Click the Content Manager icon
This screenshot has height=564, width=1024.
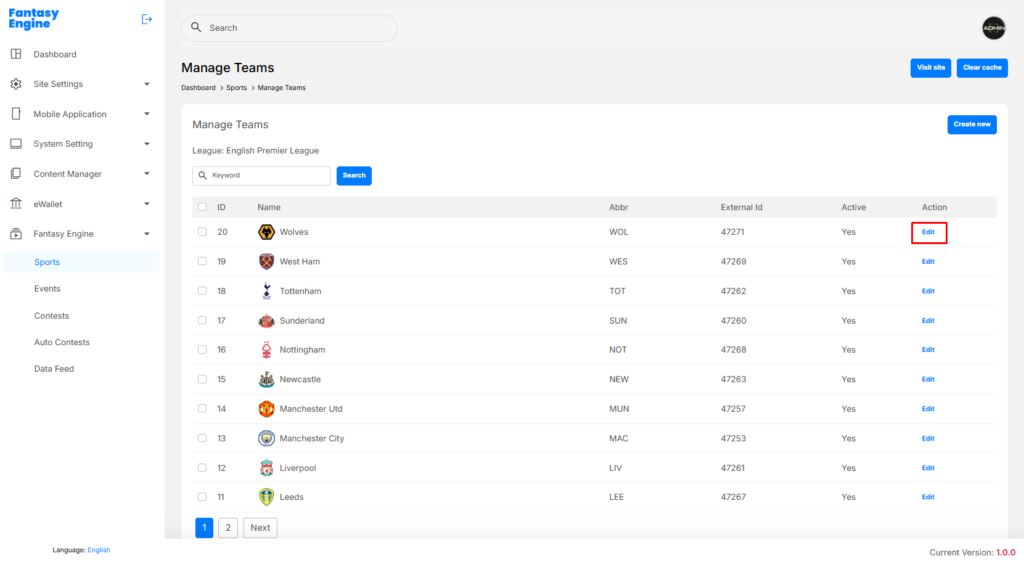(16, 174)
